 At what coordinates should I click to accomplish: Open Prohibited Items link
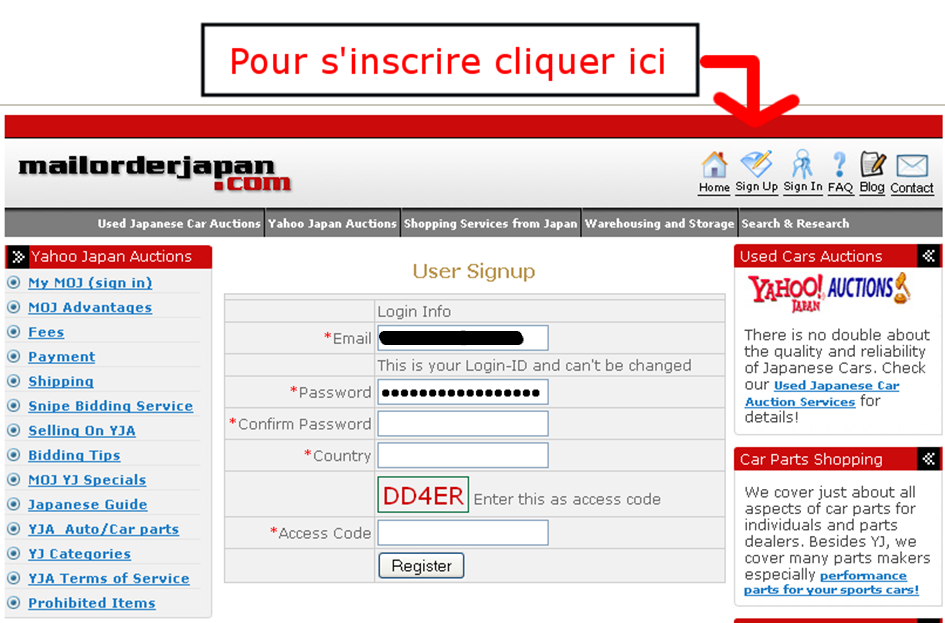[92, 603]
